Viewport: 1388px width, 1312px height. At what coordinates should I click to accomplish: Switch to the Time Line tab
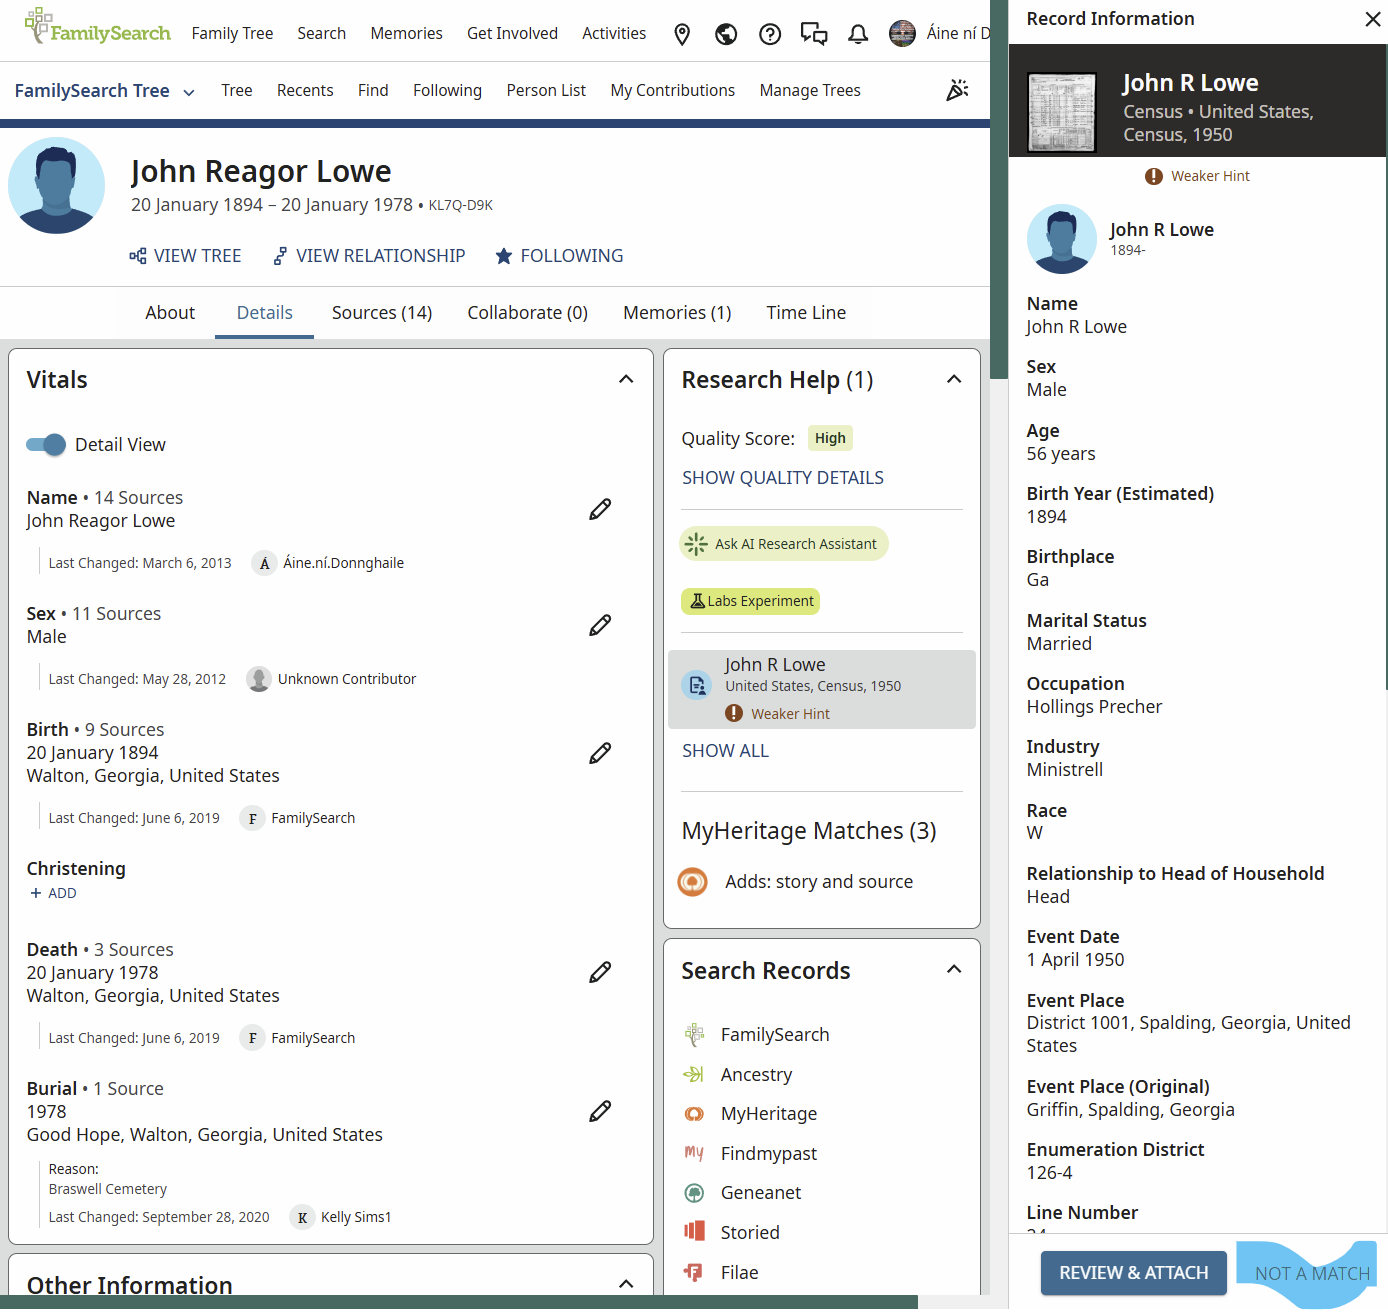coord(806,313)
